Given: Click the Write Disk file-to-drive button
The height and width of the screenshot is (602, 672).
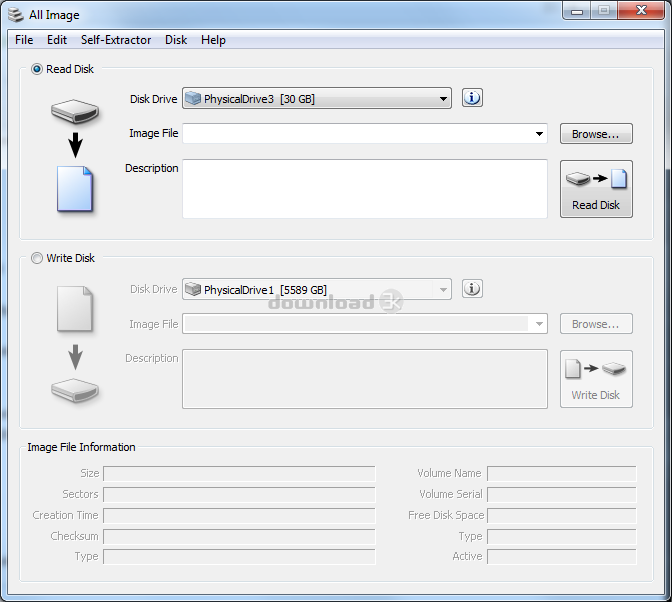Looking at the screenshot, I should 596,379.
